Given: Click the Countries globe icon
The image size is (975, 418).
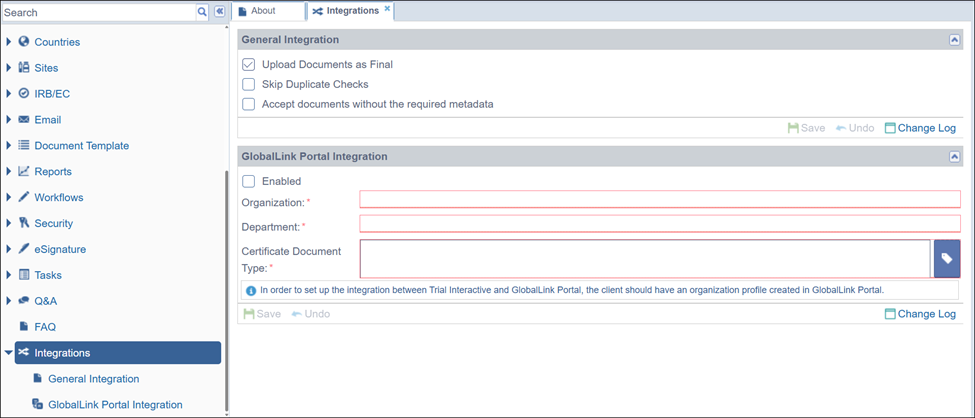Looking at the screenshot, I should pyautogui.click(x=24, y=42).
